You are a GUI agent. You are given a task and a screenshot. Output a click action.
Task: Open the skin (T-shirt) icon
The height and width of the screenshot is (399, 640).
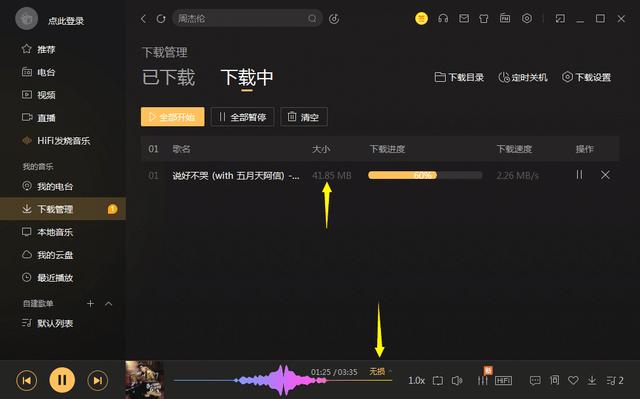coord(484,18)
